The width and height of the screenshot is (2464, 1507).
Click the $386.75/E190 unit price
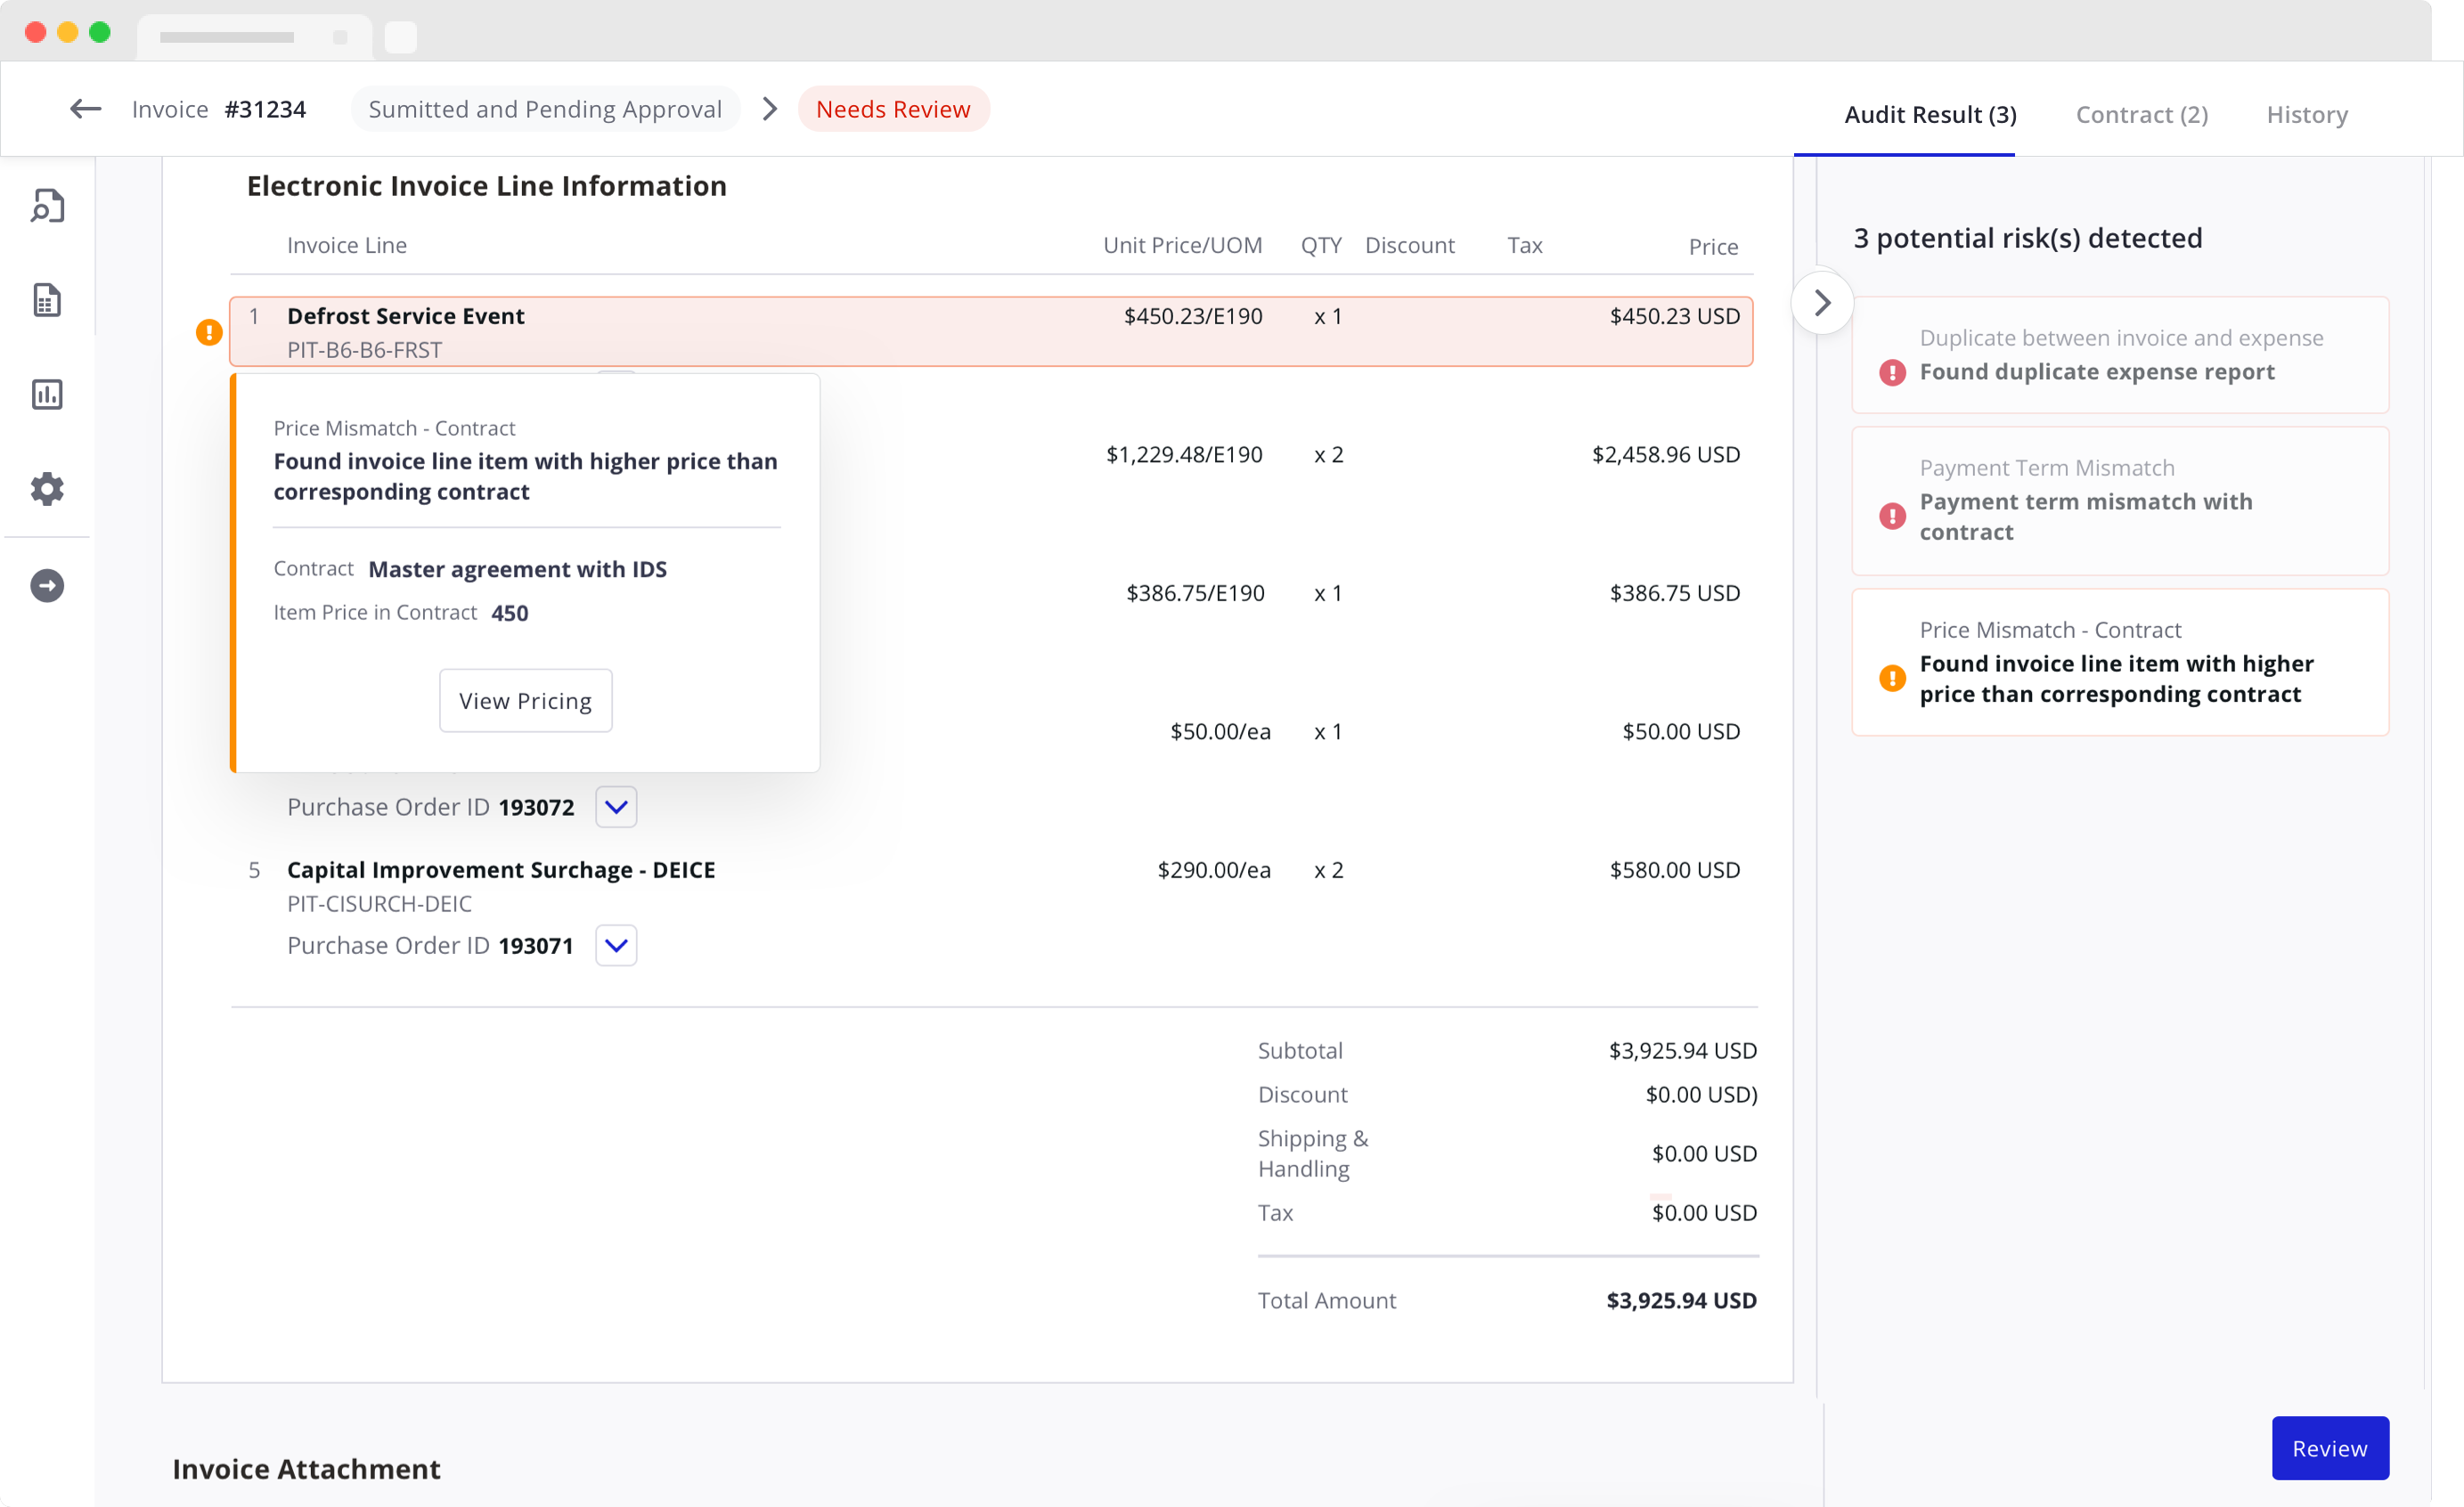[1195, 593]
